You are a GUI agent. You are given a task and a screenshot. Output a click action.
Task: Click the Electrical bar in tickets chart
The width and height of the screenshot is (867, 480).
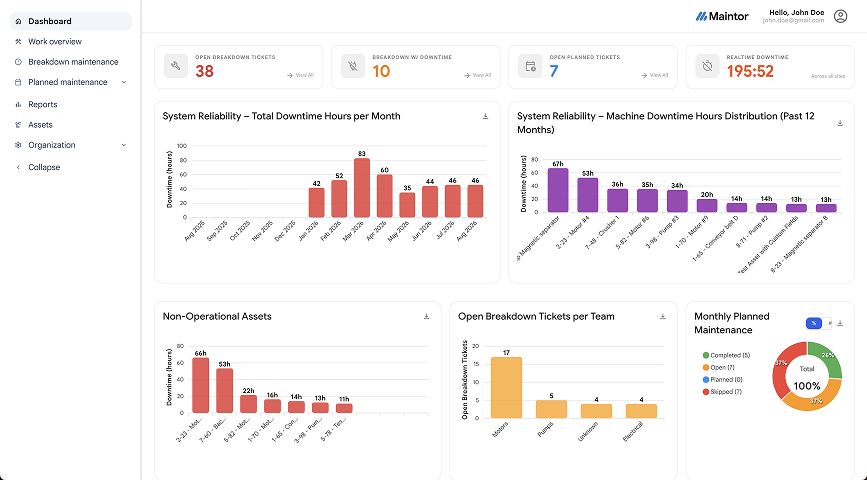(641, 411)
